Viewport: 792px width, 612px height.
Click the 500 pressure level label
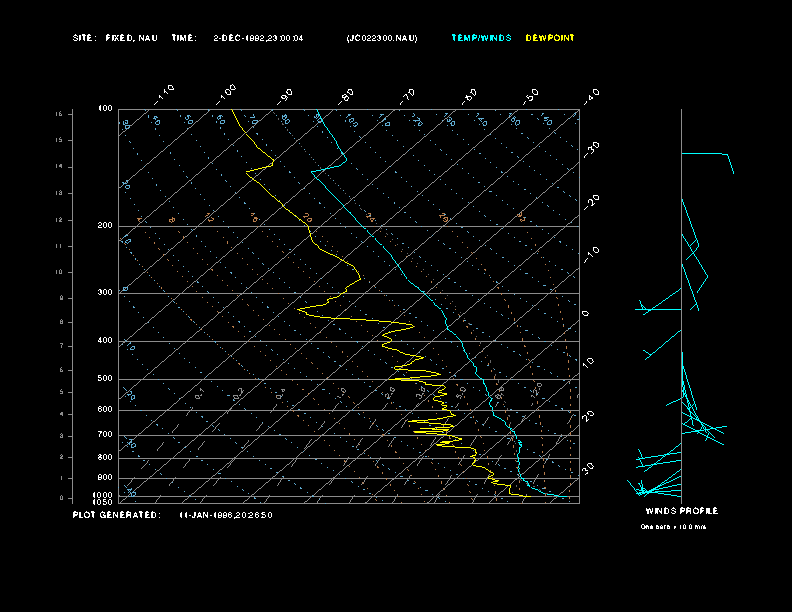105,378
